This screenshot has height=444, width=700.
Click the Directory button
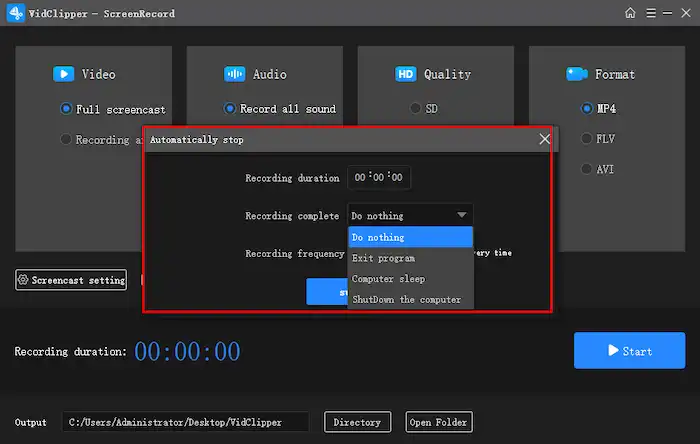(x=357, y=422)
